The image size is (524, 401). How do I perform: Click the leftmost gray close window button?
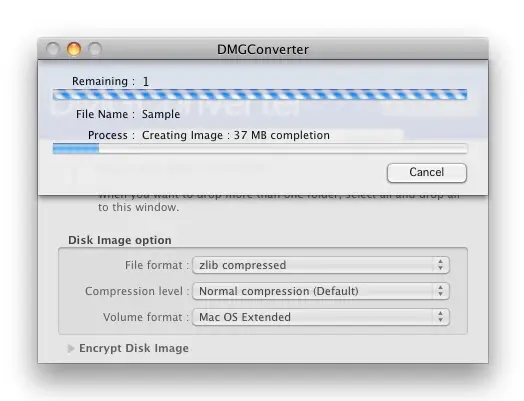click(x=53, y=49)
